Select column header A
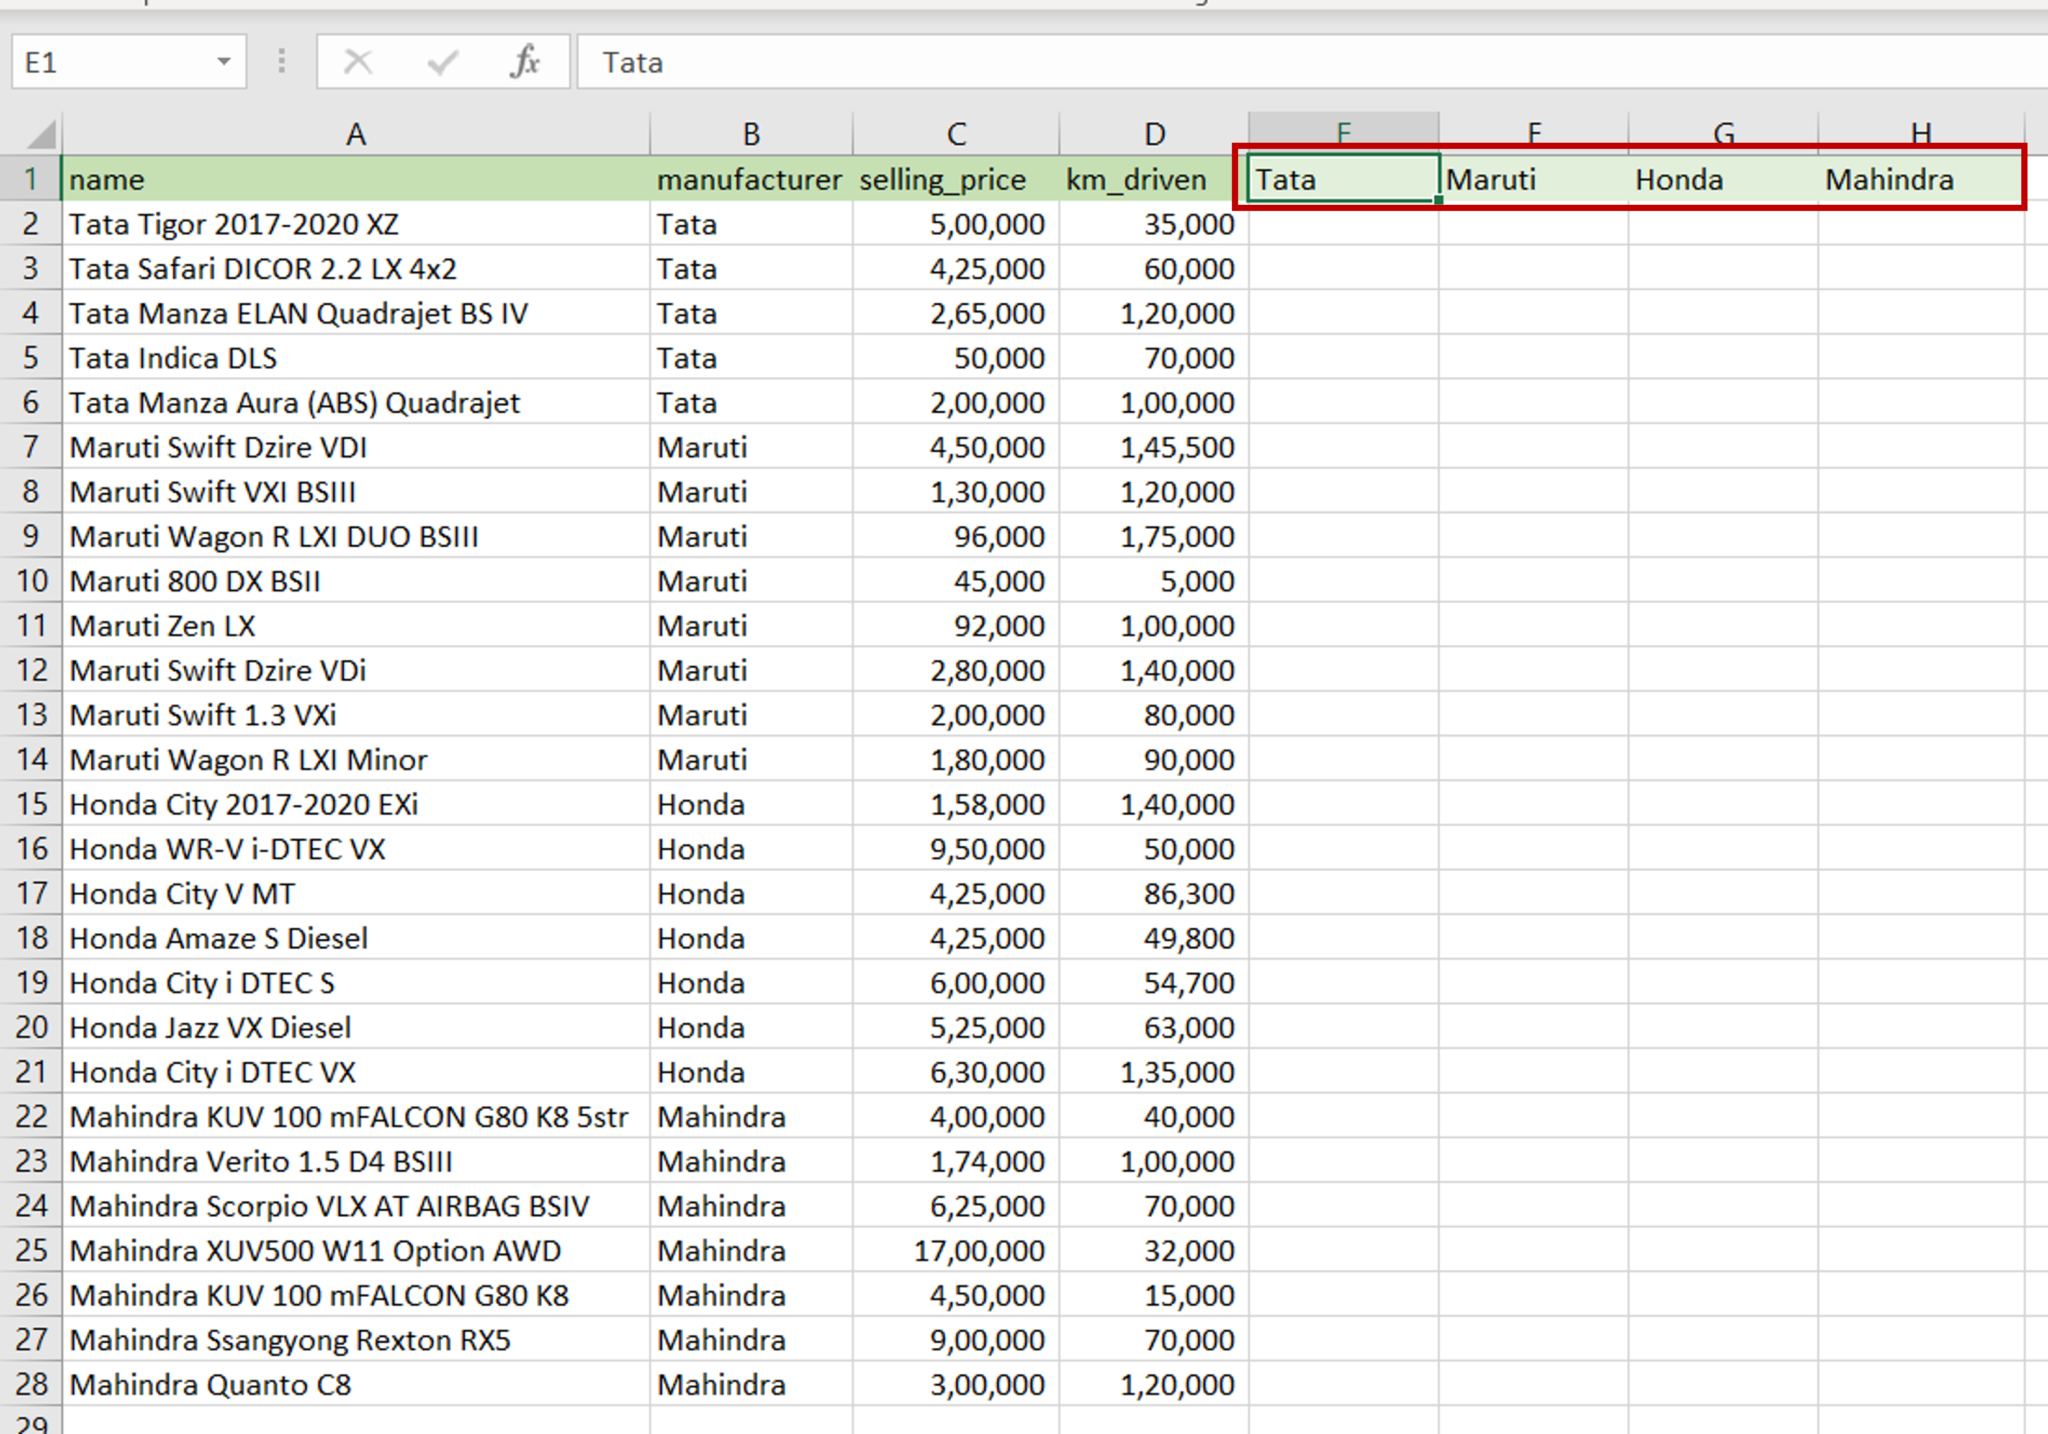The height and width of the screenshot is (1434, 2048). point(356,133)
